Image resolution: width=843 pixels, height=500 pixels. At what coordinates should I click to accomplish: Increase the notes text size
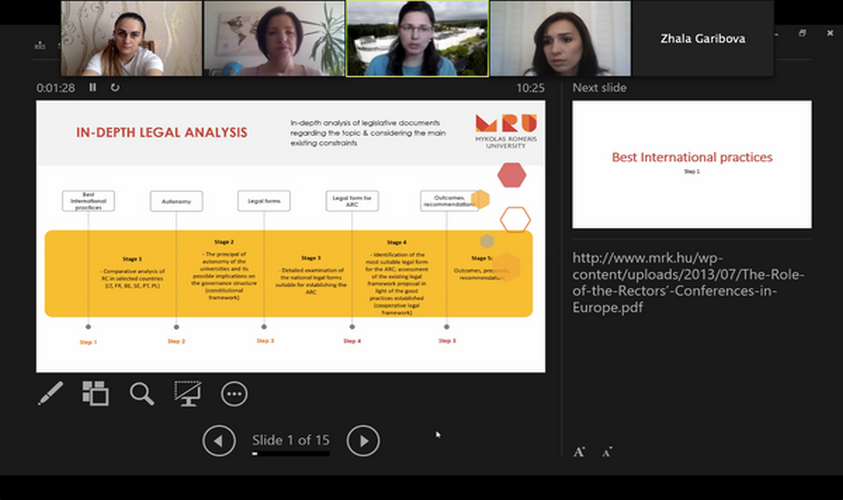tap(579, 452)
